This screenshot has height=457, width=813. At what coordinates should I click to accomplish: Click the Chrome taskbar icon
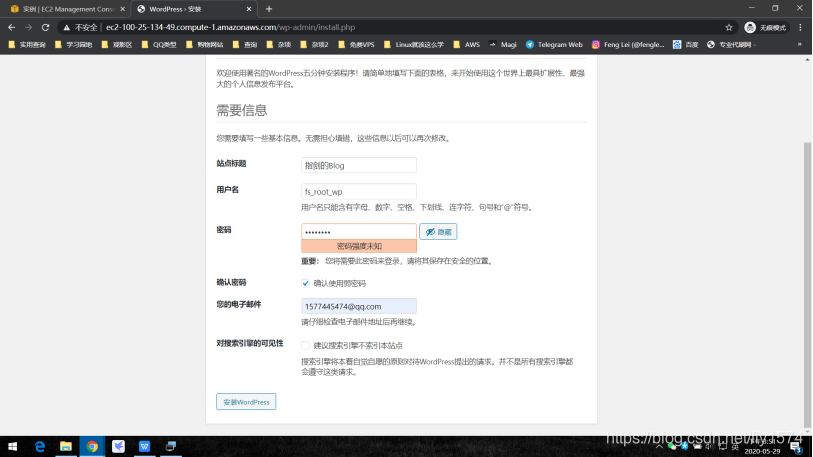tap(92, 446)
